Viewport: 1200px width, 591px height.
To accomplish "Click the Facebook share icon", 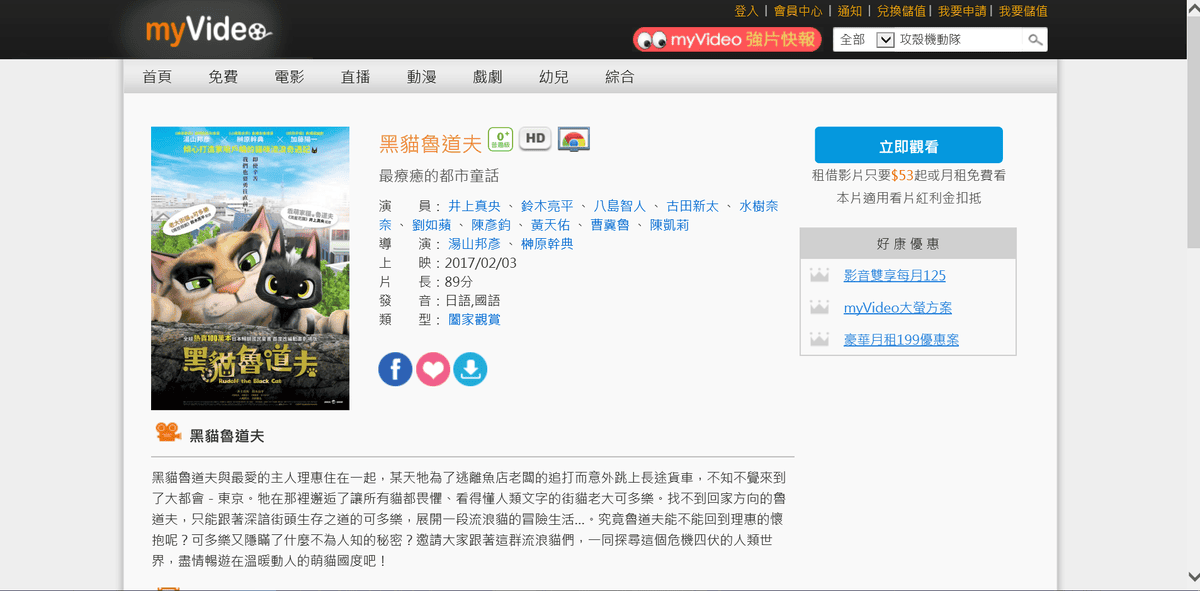I will click(395, 369).
